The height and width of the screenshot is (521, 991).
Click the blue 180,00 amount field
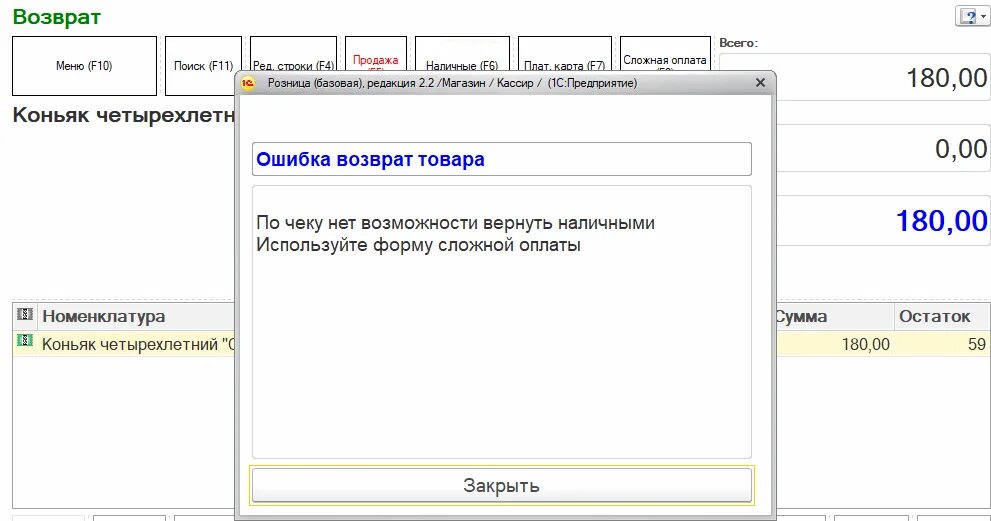[x=882, y=221]
